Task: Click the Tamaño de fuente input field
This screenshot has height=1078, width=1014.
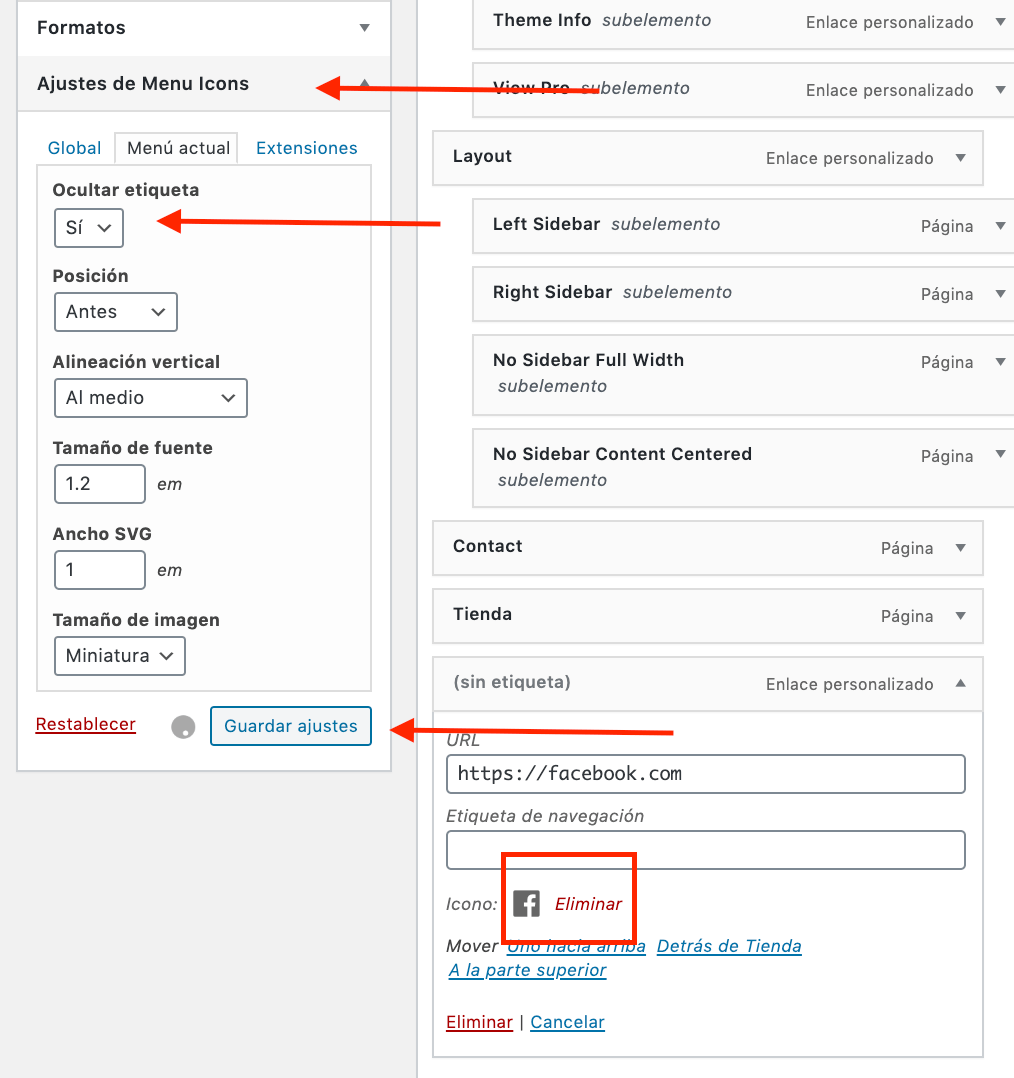Action: click(100, 484)
